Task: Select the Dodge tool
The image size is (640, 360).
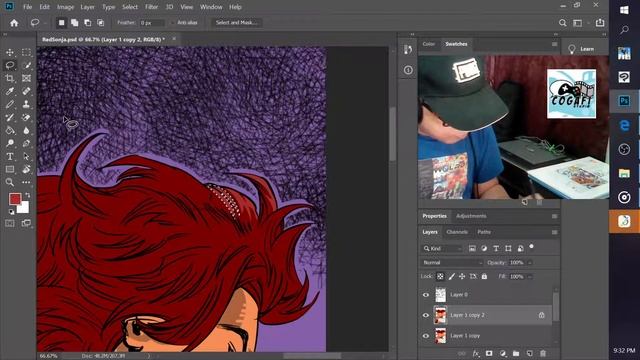Action: [x=10, y=144]
